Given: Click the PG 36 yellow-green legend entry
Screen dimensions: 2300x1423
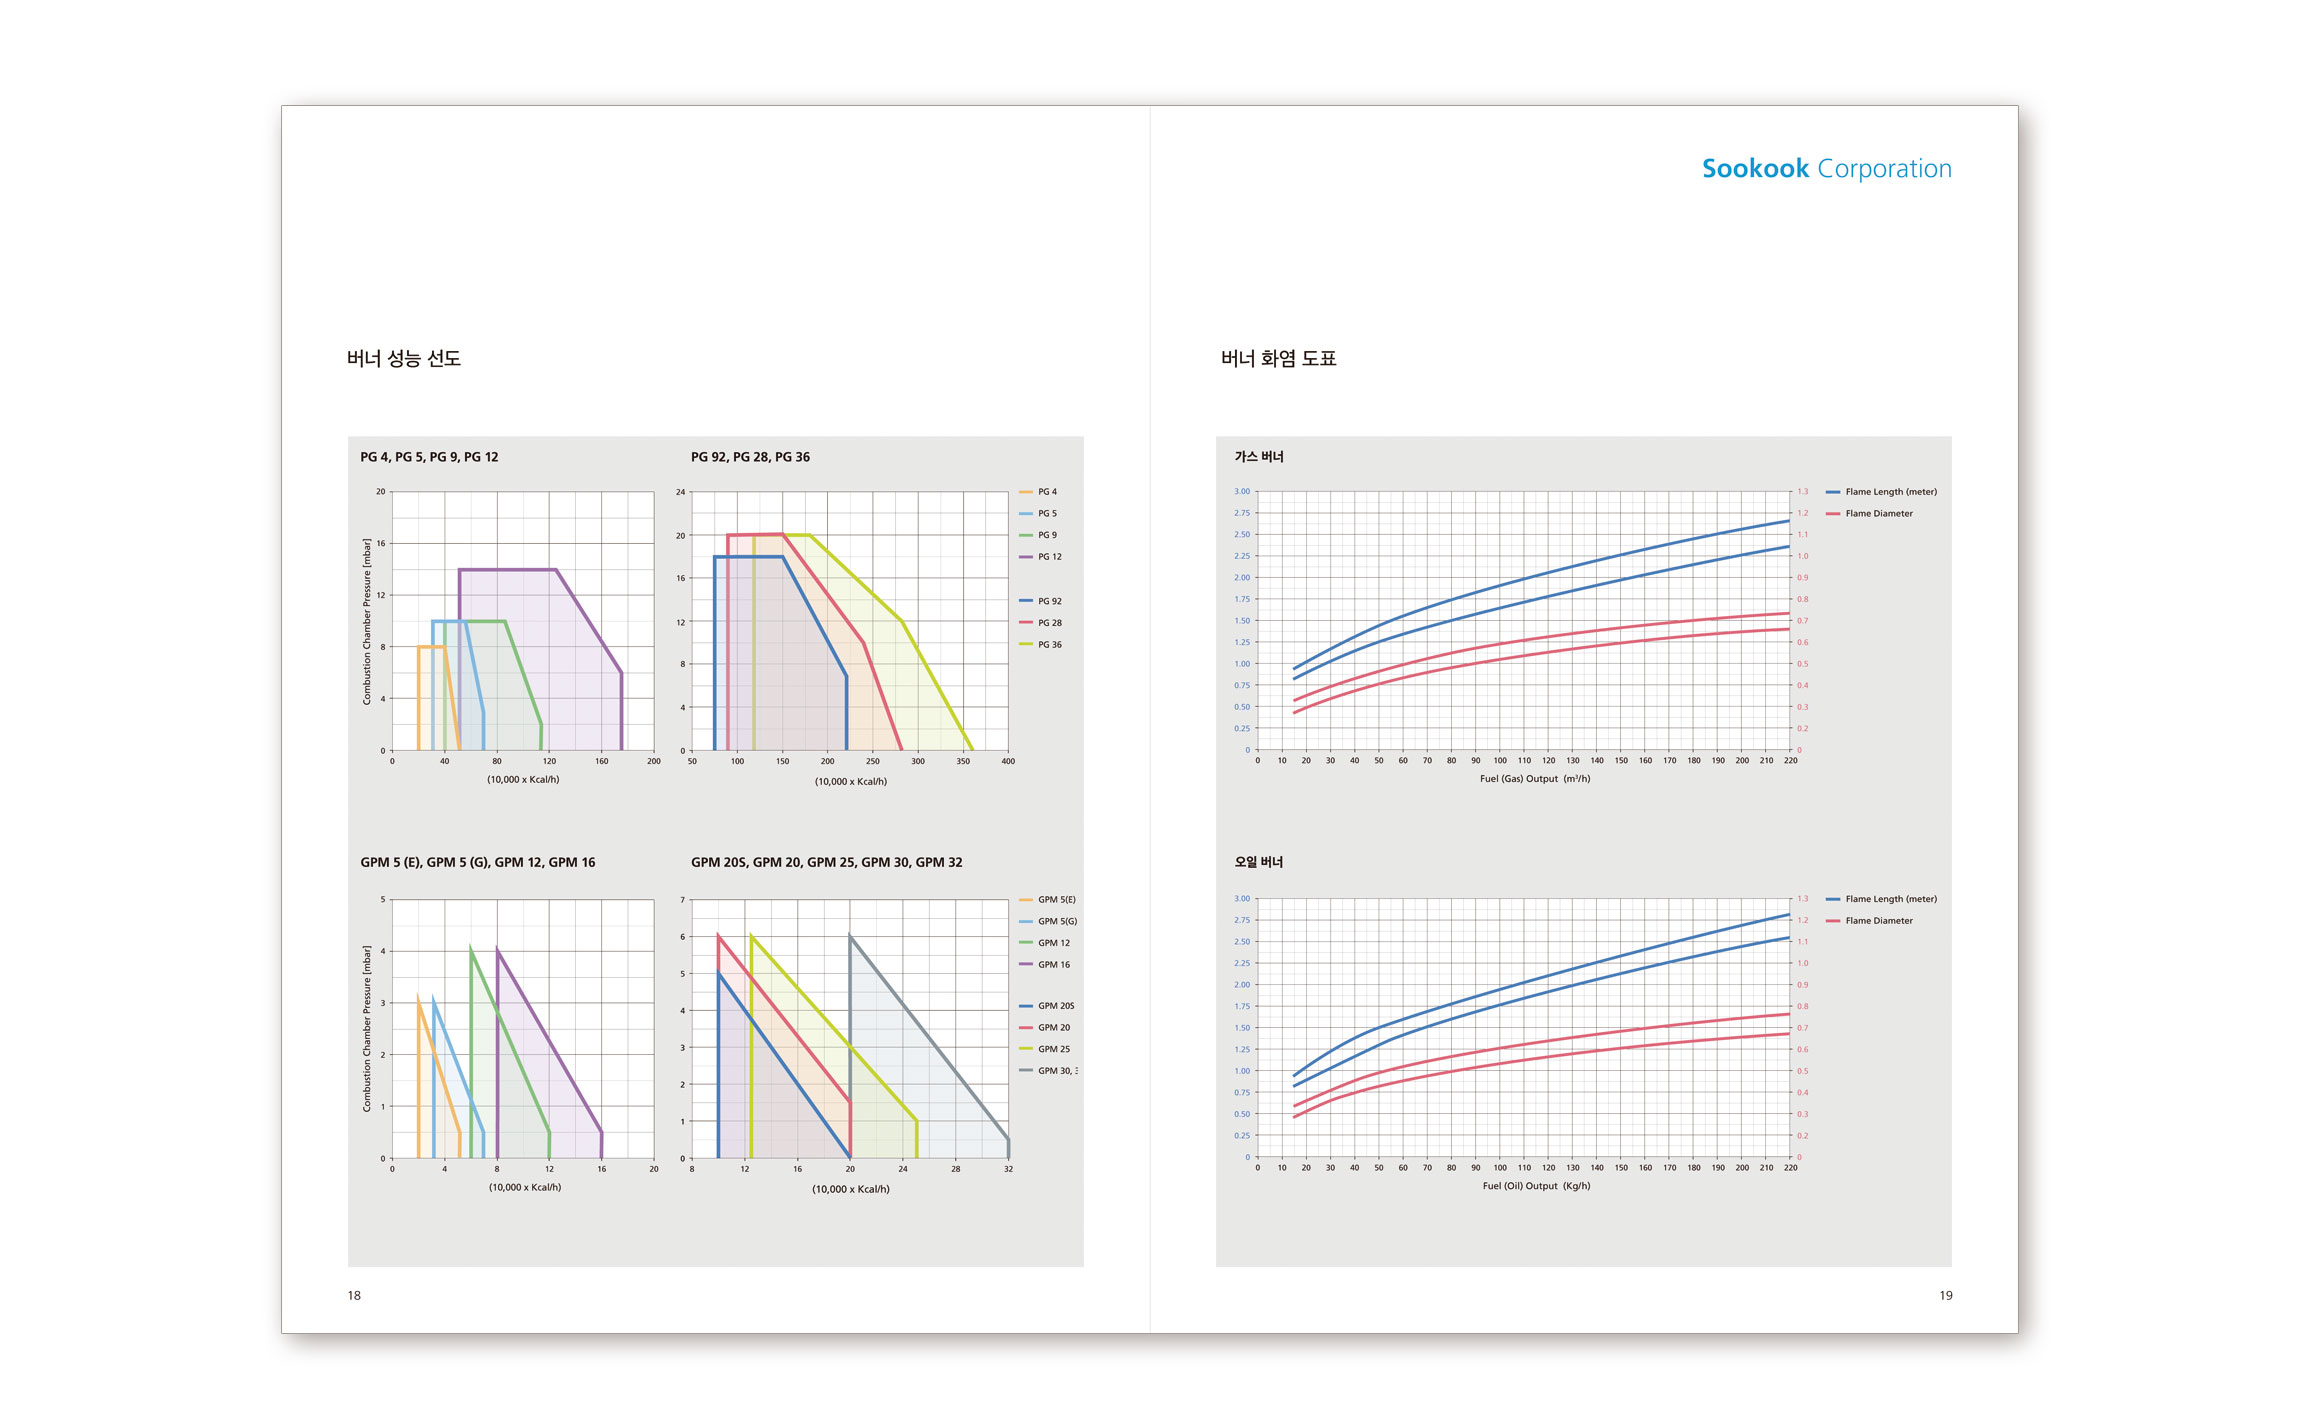Looking at the screenshot, I should 1048,645.
